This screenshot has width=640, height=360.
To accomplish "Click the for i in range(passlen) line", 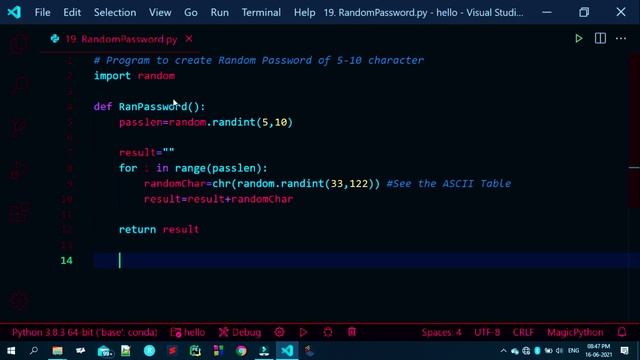I will pos(193,168).
